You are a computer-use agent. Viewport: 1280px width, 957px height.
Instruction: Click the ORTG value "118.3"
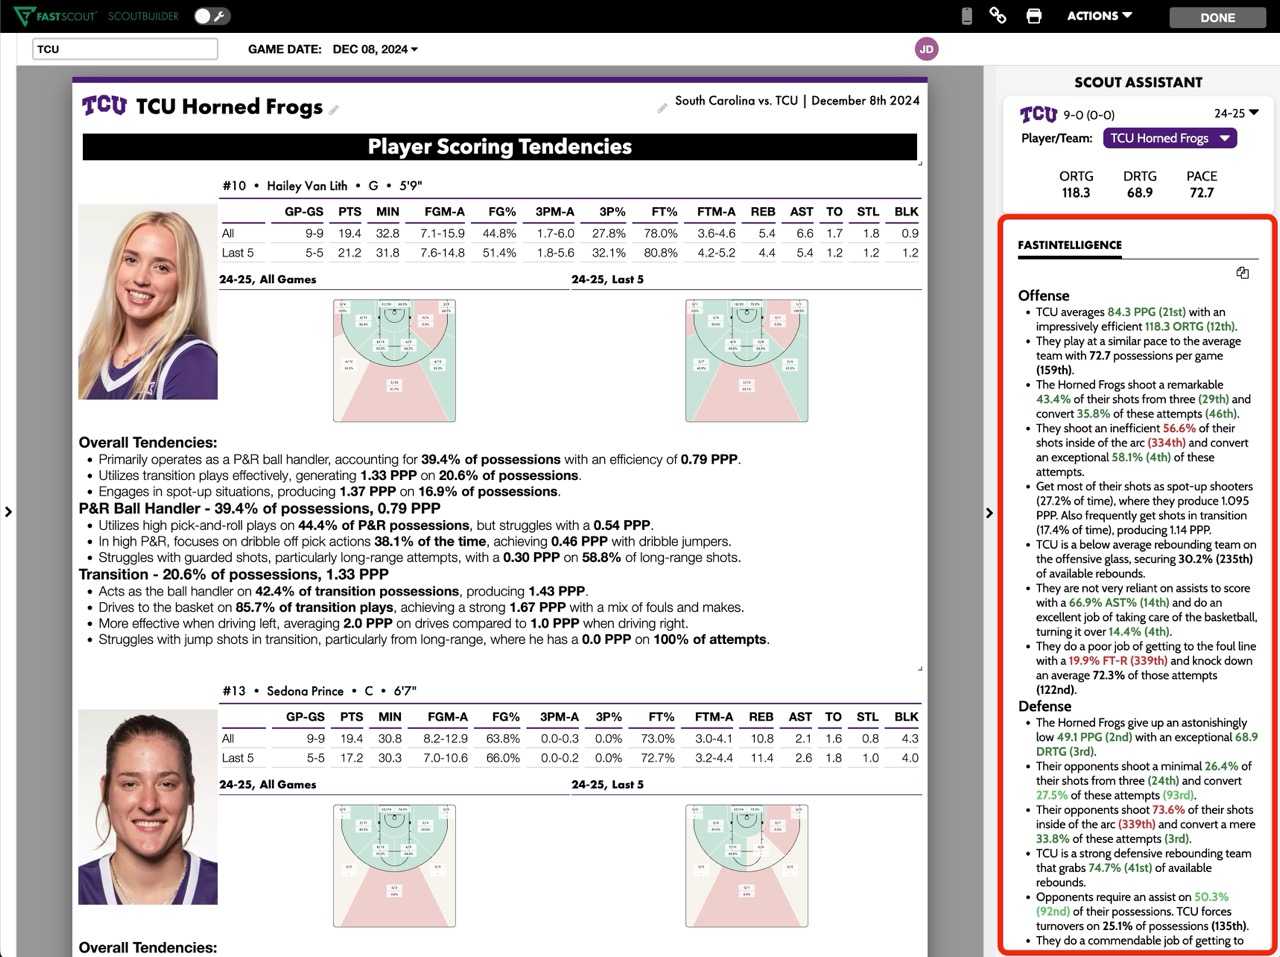1076,193
